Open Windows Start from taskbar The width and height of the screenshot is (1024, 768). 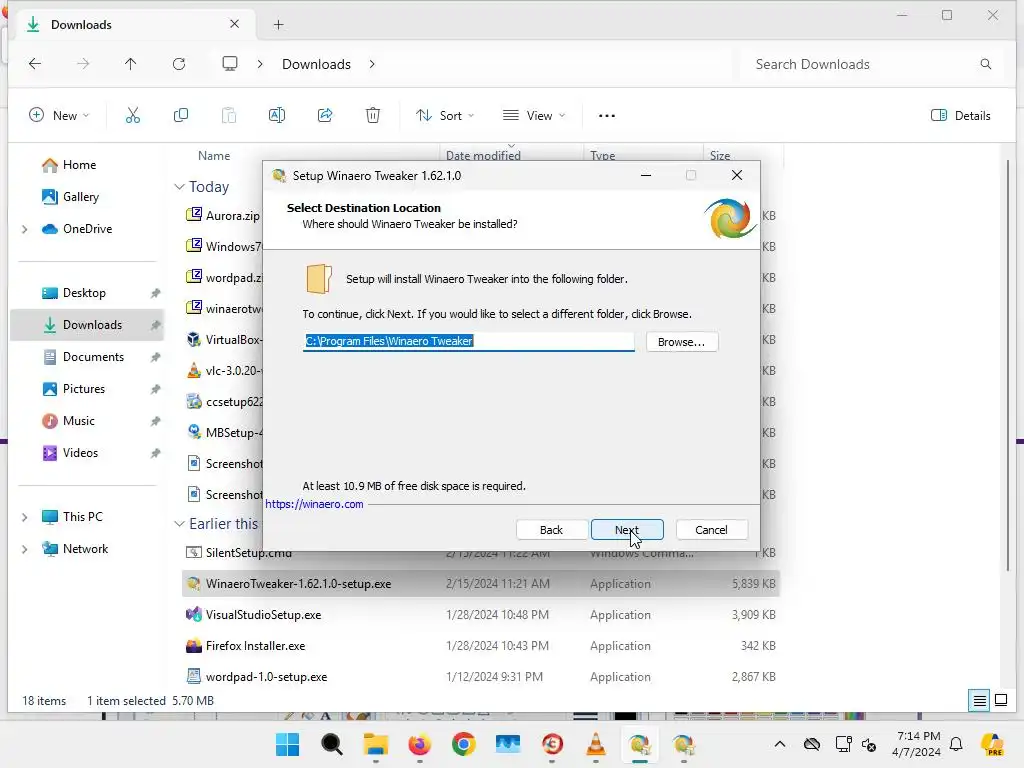[287, 744]
